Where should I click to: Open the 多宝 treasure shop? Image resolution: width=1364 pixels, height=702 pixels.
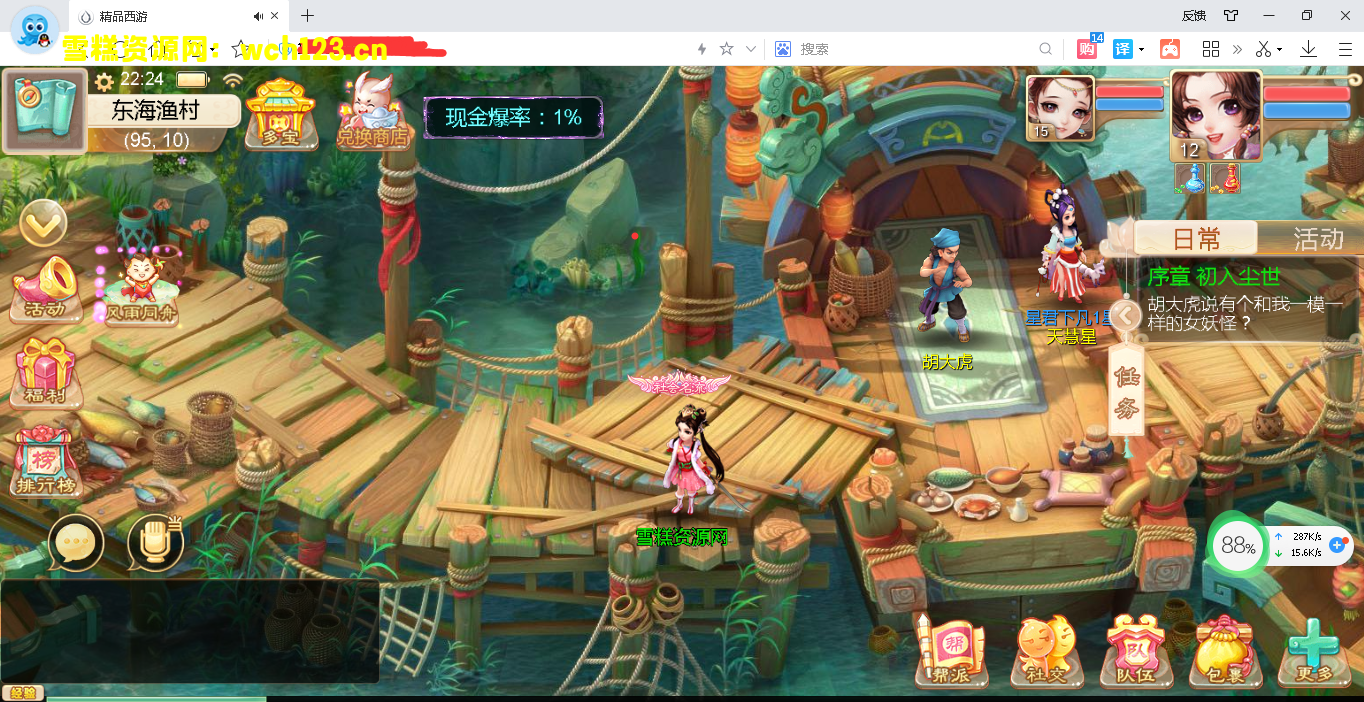point(281,115)
